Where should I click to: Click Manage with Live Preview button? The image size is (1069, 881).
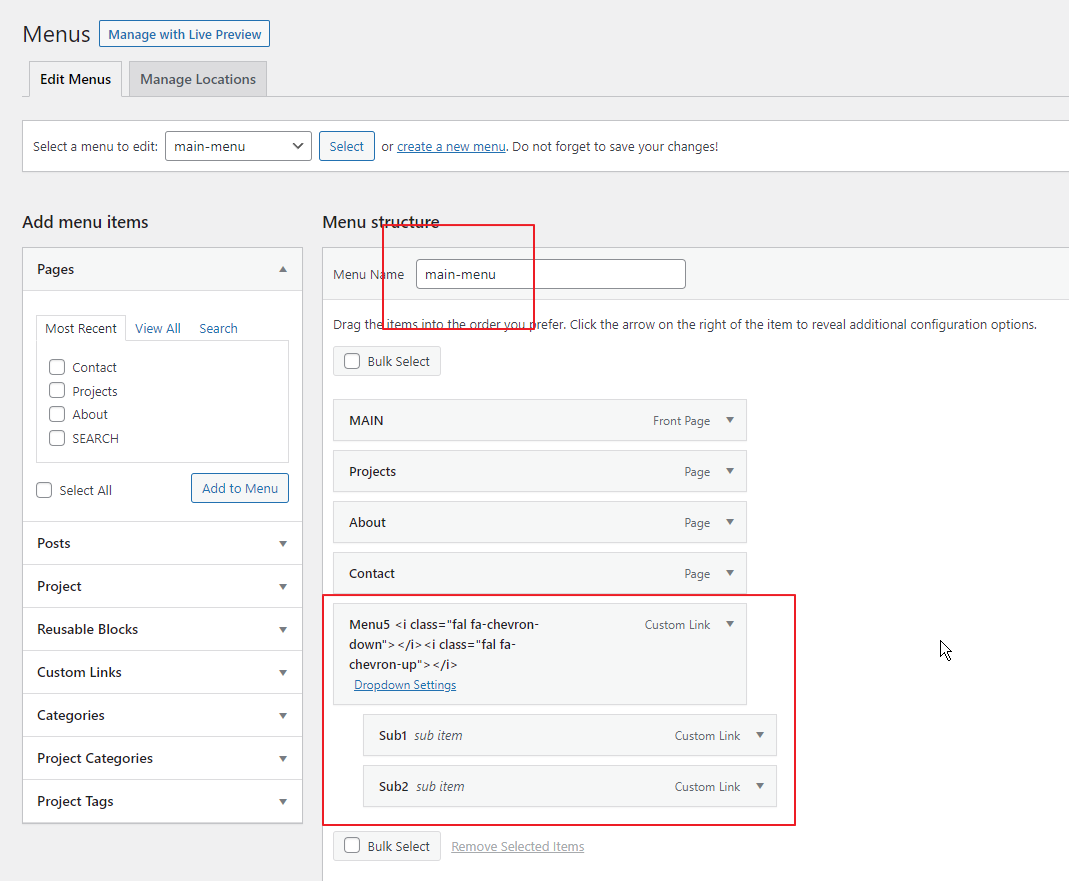click(184, 34)
